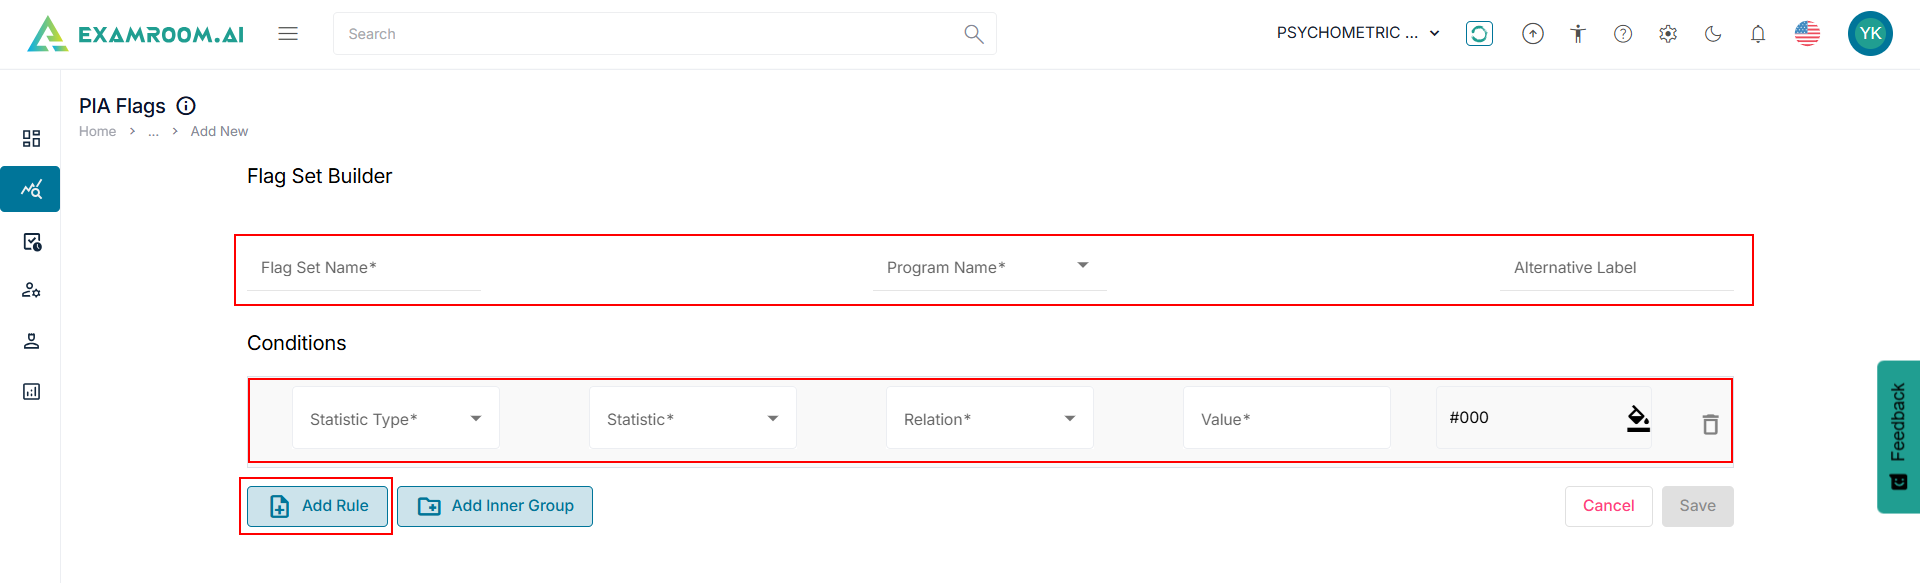The width and height of the screenshot is (1920, 583).
Task: Open the dashboard grid sidebar item
Action: point(31,138)
